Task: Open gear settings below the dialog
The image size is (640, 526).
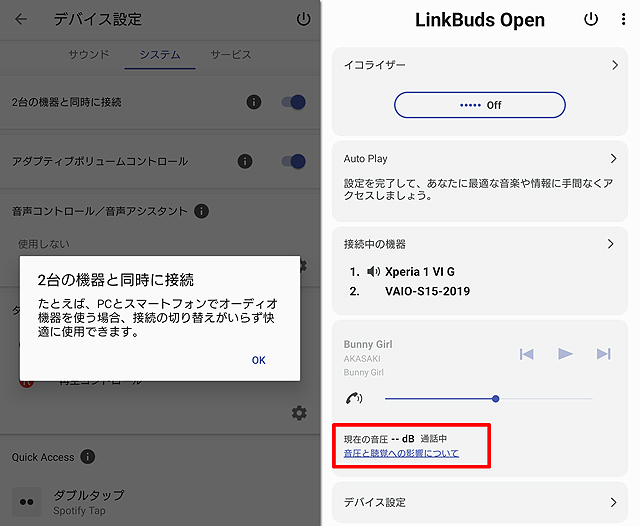Action: pyautogui.click(x=299, y=413)
